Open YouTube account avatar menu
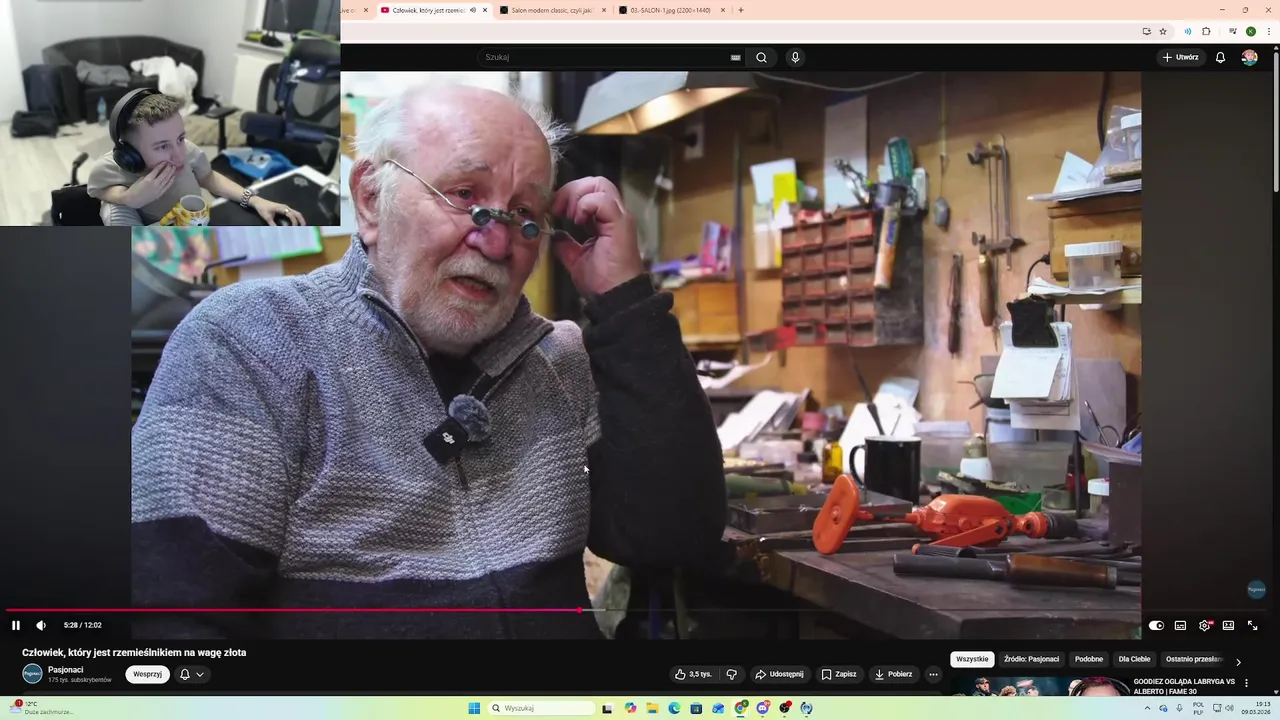 pyautogui.click(x=1249, y=57)
